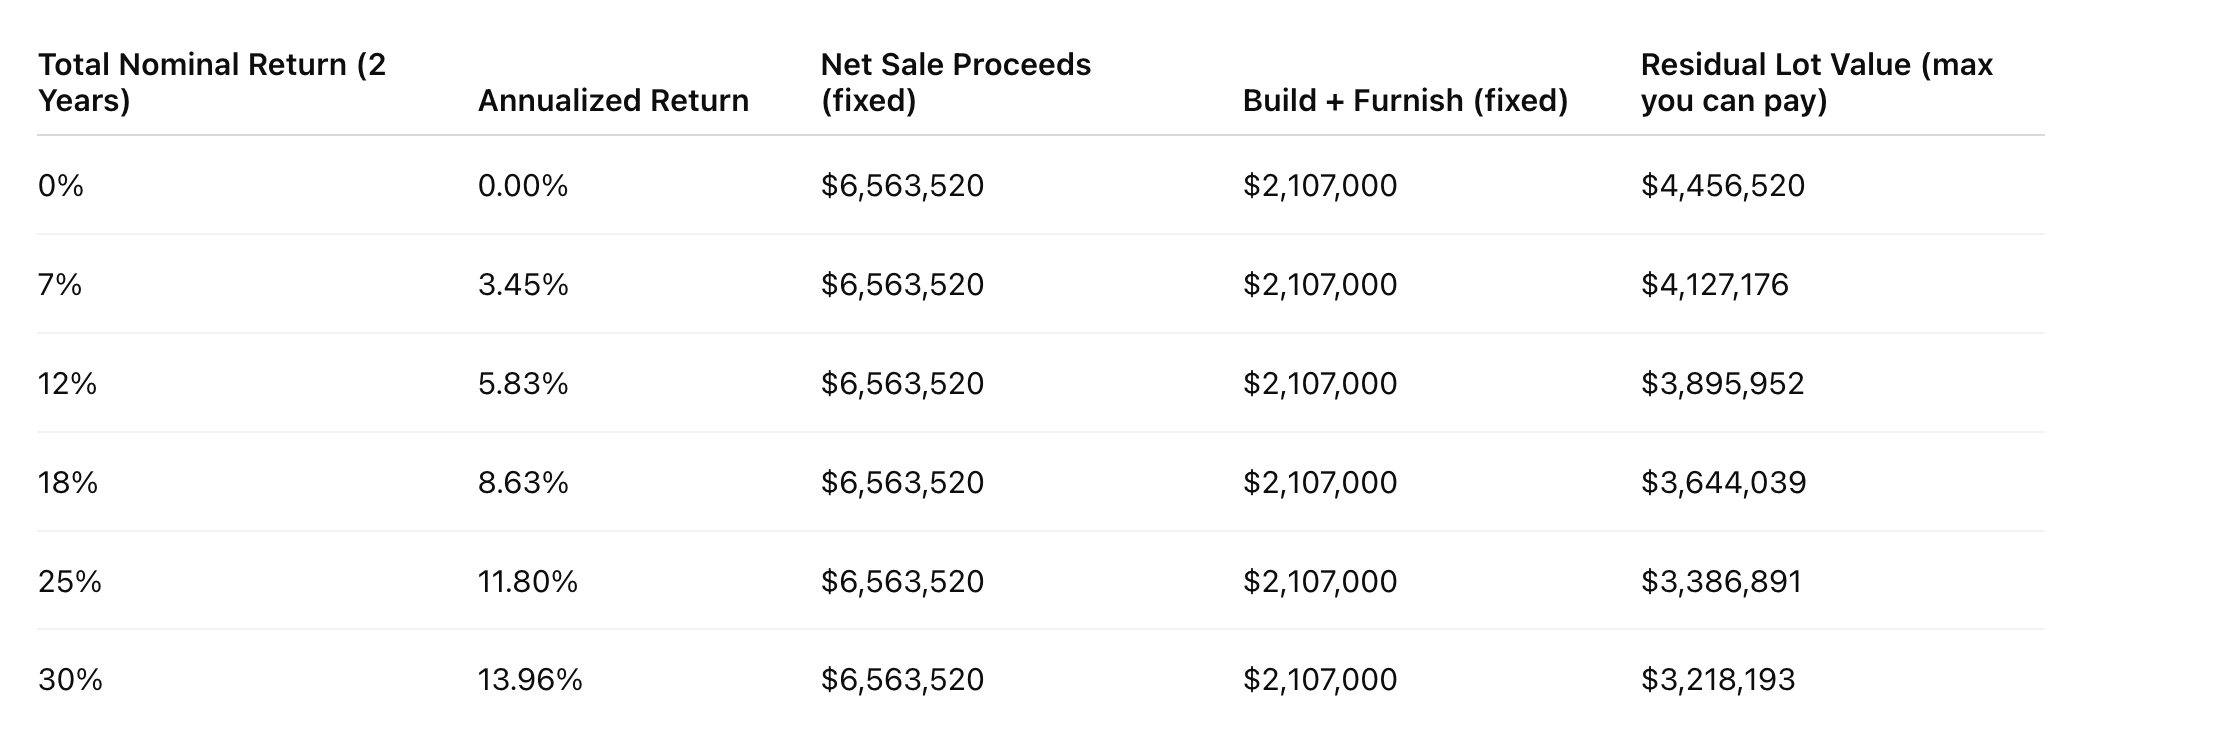Select the 12% total return cell
This screenshot has width=2224, height=738.
tap(67, 384)
